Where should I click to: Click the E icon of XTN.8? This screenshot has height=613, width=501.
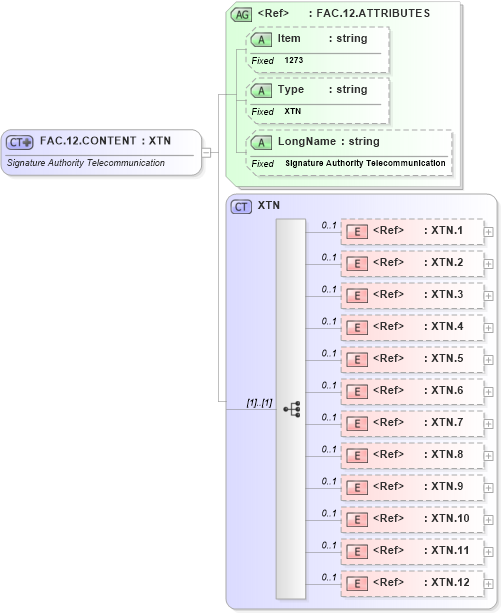click(x=357, y=456)
